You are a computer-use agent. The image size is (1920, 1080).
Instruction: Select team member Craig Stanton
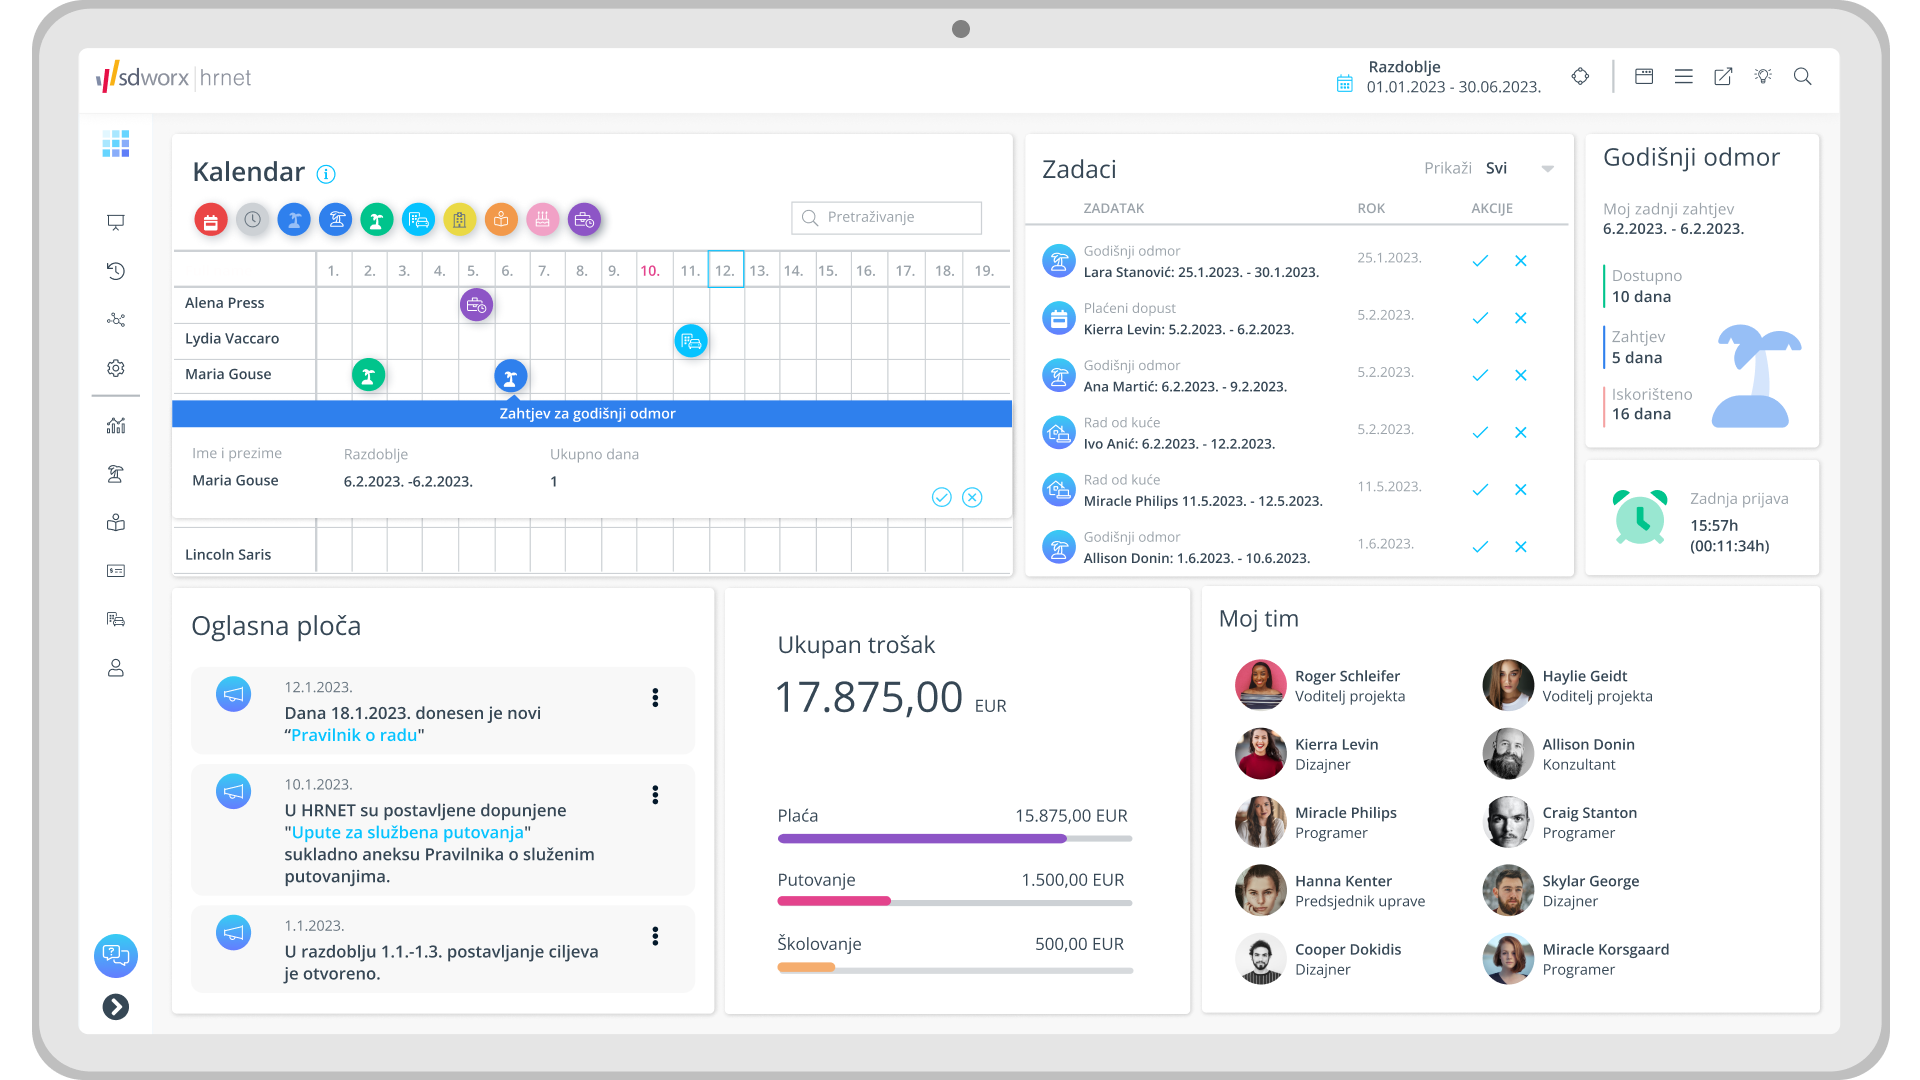coord(1562,822)
